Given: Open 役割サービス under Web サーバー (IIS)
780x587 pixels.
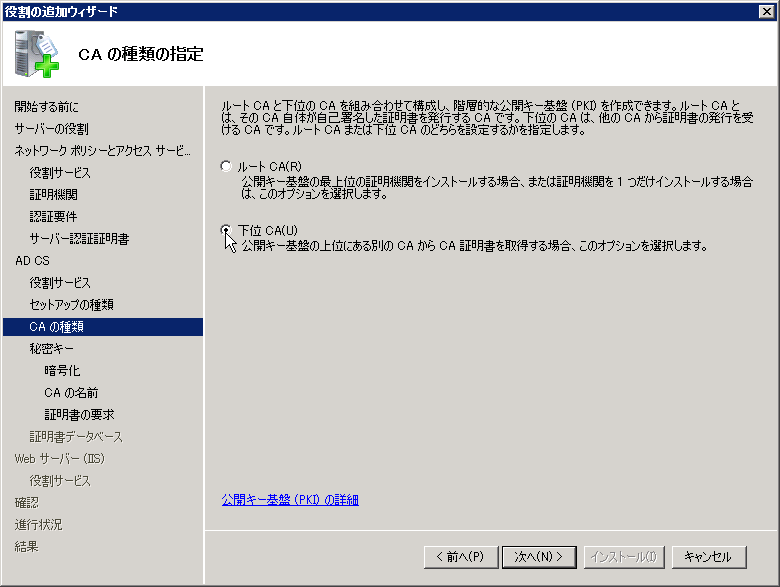Looking at the screenshot, I should pyautogui.click(x=60, y=481).
